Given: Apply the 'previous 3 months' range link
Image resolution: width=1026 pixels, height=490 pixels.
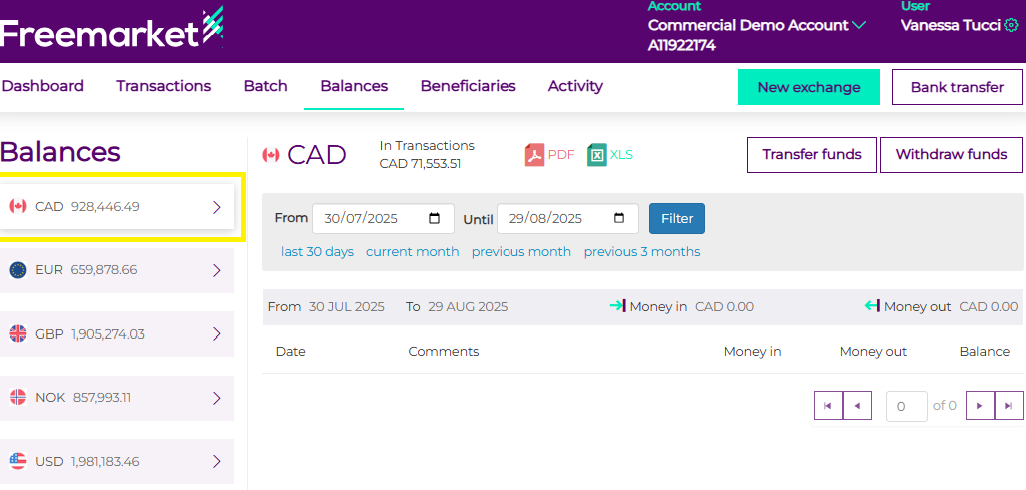Looking at the screenshot, I should coord(641,252).
